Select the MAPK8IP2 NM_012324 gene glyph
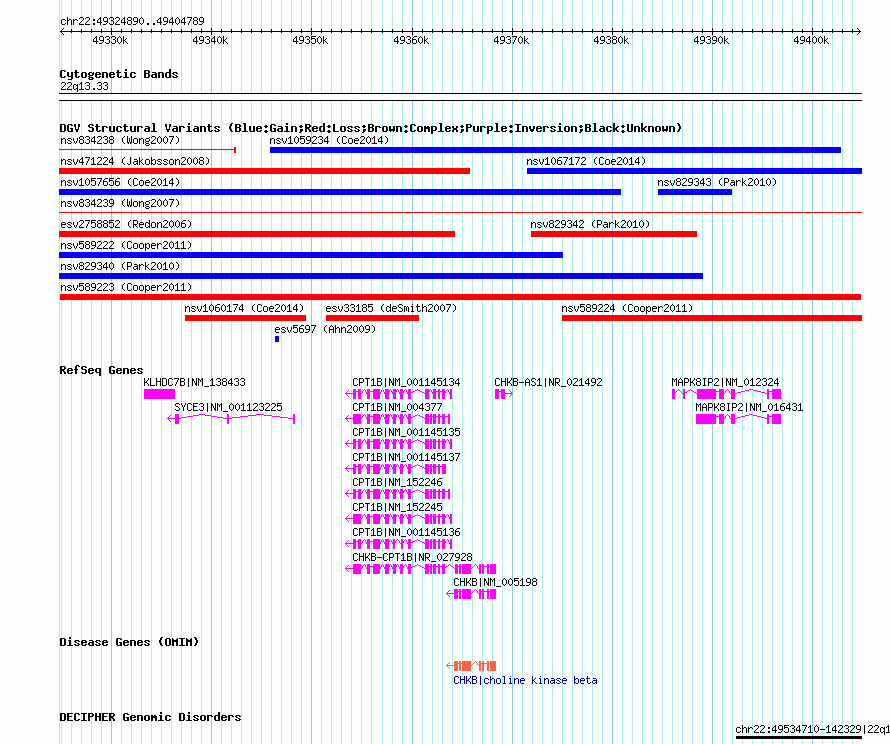 (727, 394)
